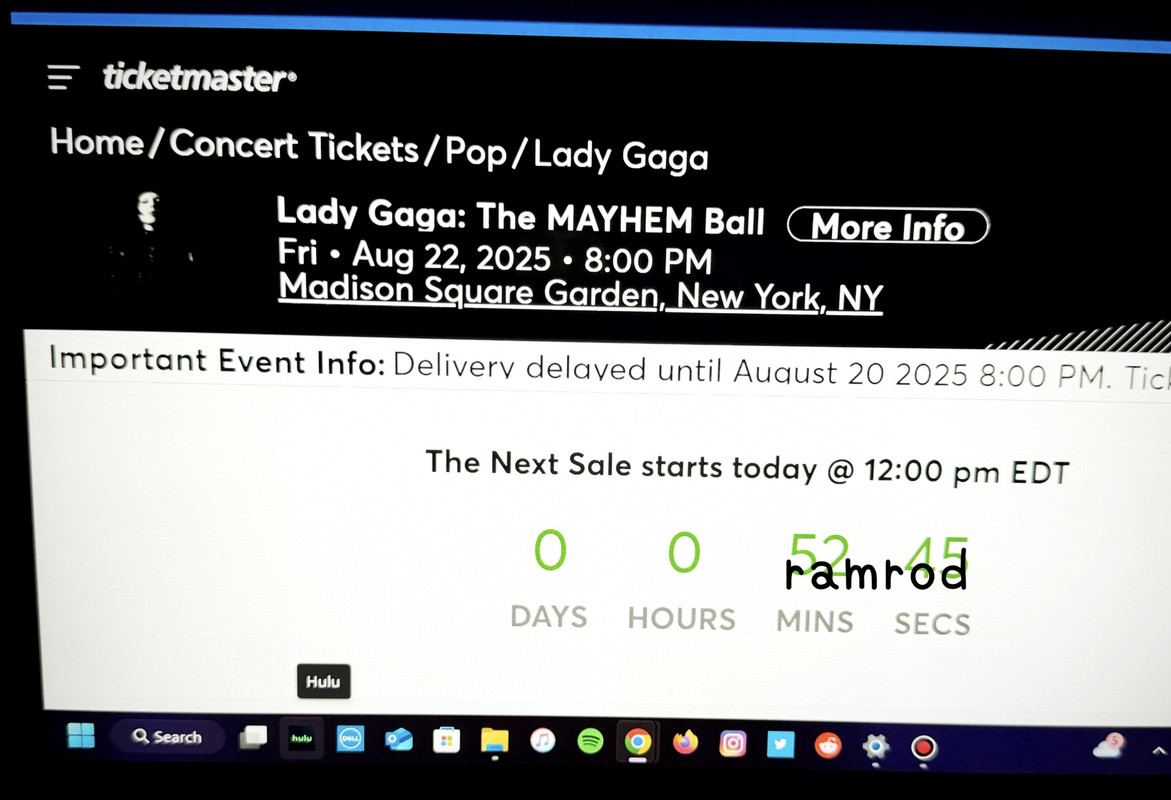Open File Explorer folder icon
Viewport: 1171px width, 800px height.
pyautogui.click(x=494, y=741)
